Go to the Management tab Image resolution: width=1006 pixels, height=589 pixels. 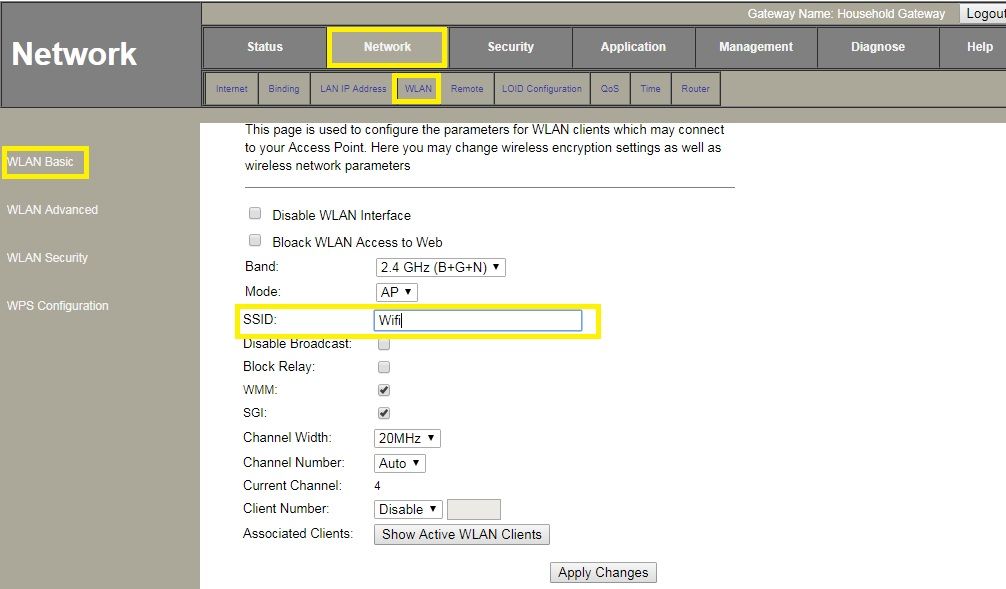(755, 47)
